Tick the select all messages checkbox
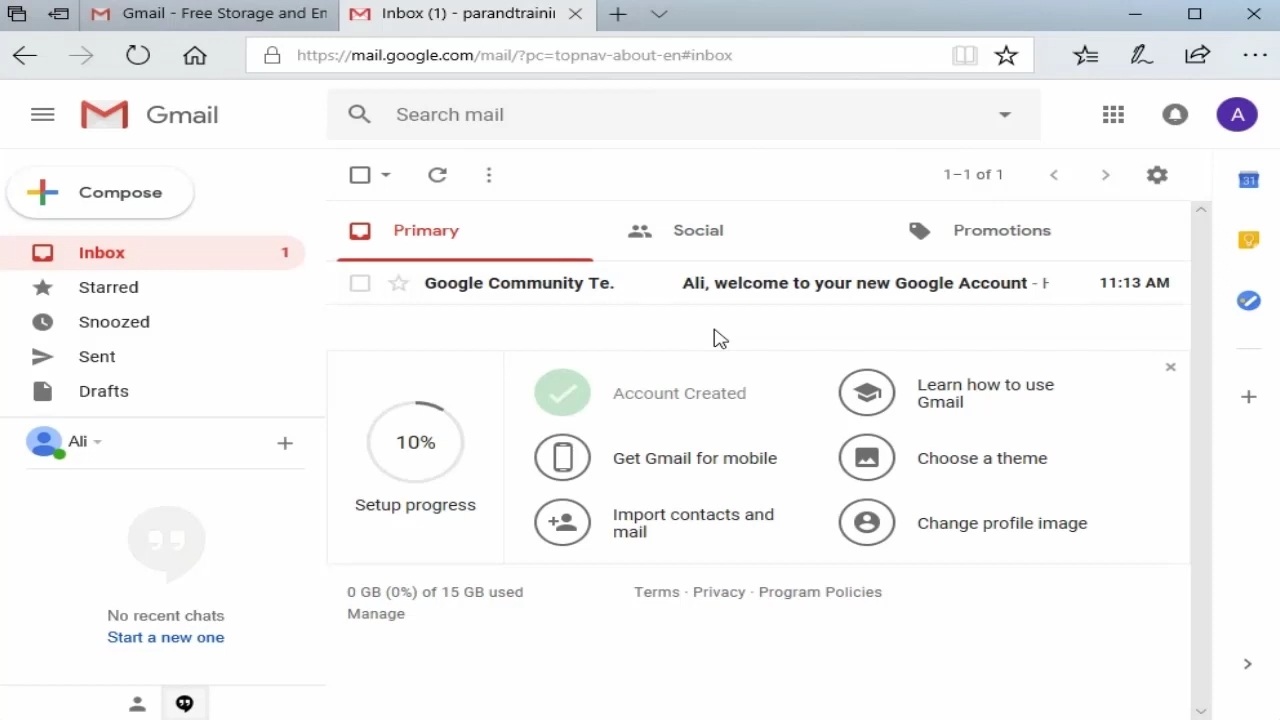The height and width of the screenshot is (720, 1280). tap(360, 175)
